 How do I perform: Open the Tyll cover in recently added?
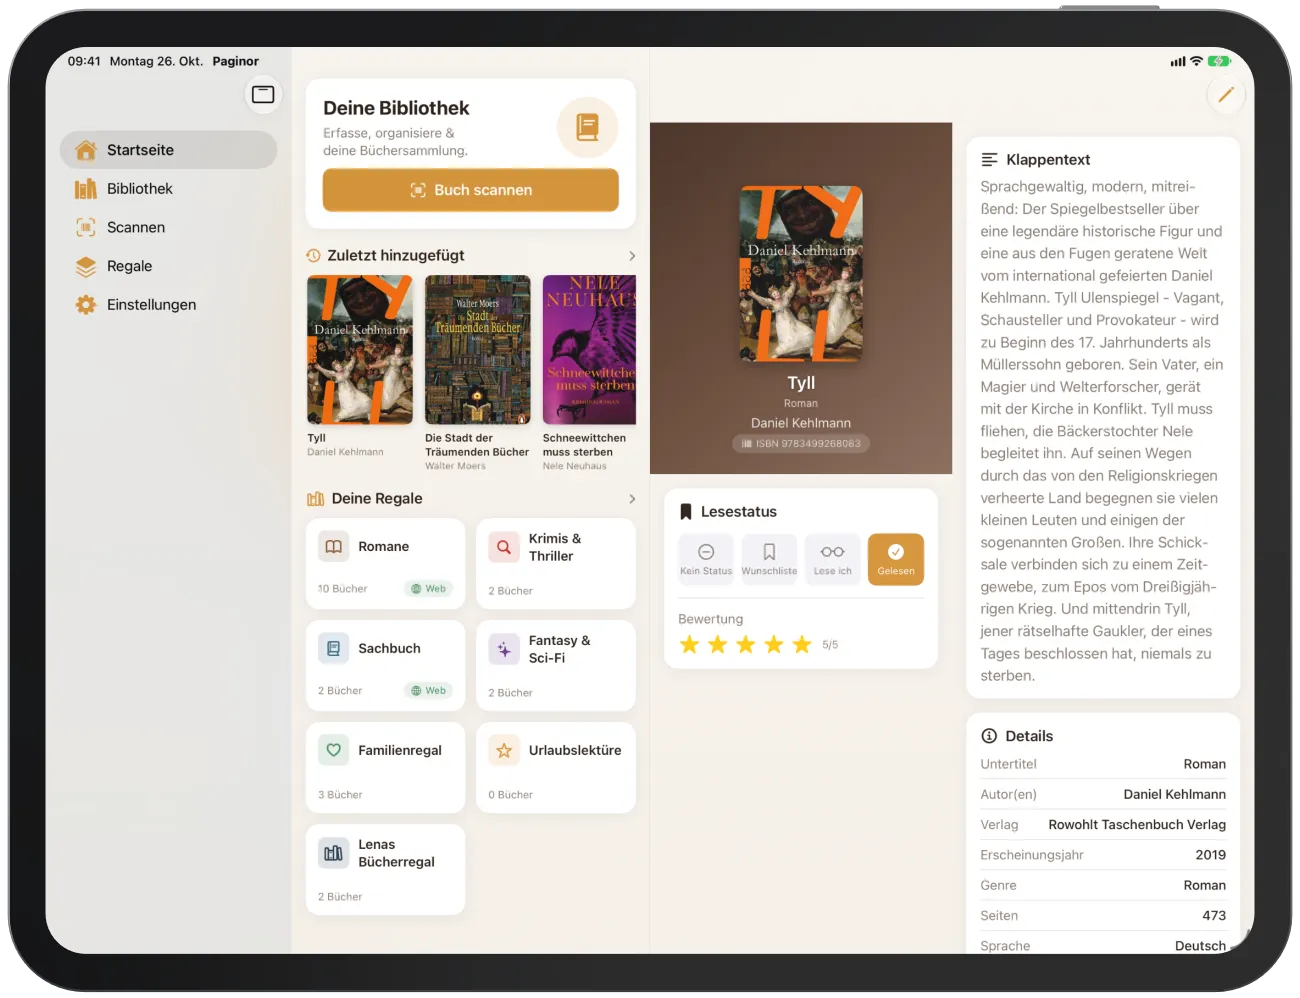pos(360,350)
